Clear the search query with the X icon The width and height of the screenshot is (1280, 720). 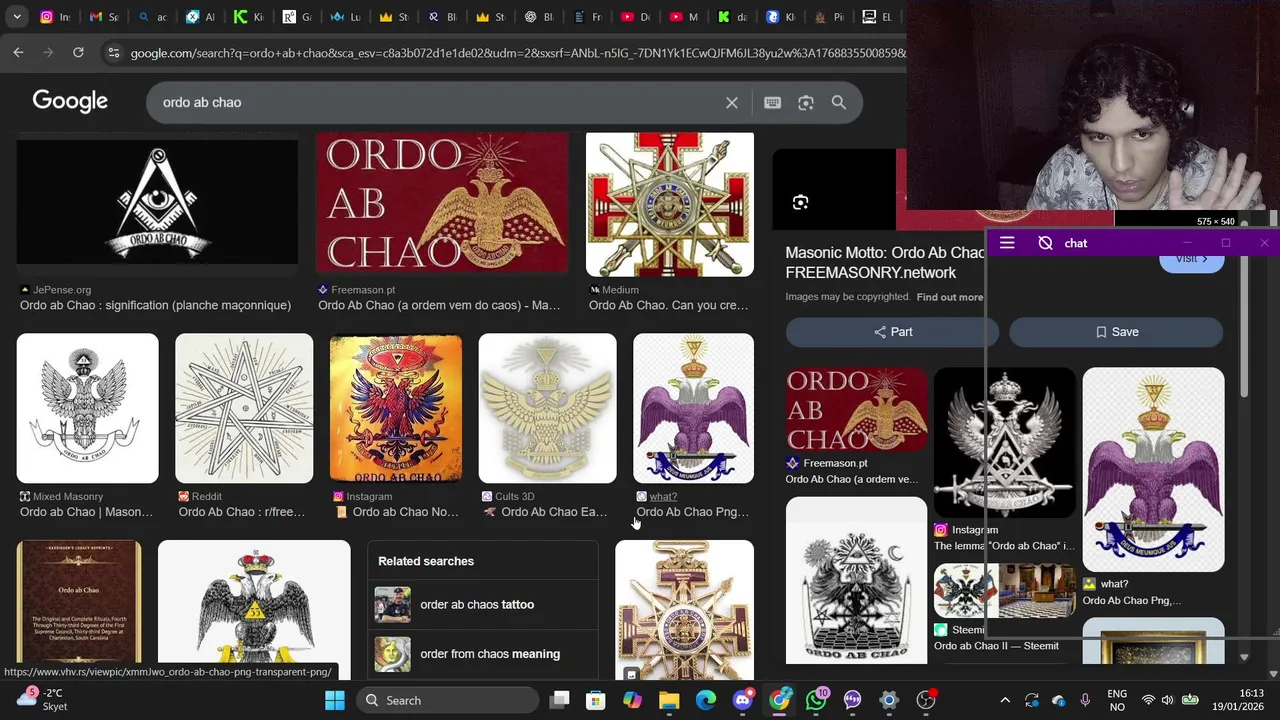tap(732, 102)
